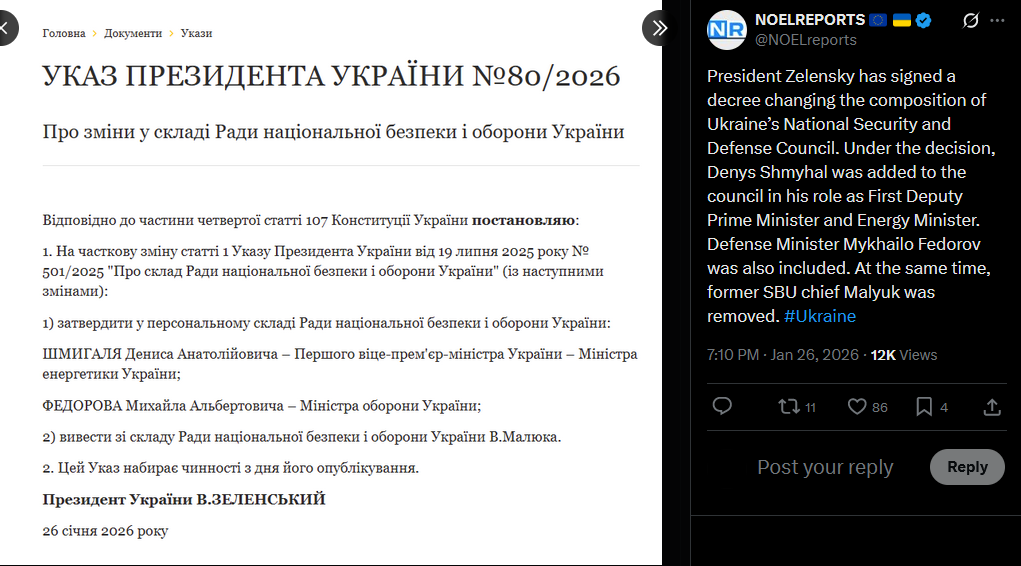Click the Головна breadcrumb in the image
Image resolution: width=1021 pixels, height=566 pixels.
click(64, 33)
